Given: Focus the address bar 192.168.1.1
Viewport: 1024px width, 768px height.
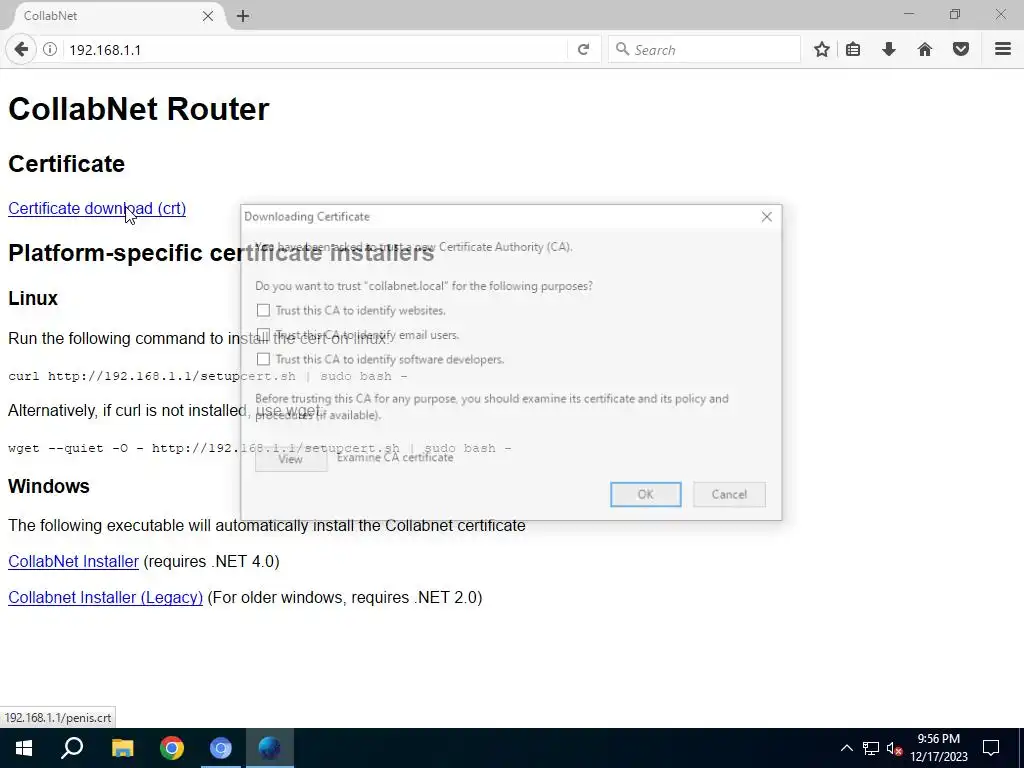Looking at the screenshot, I should pyautogui.click(x=313, y=50).
